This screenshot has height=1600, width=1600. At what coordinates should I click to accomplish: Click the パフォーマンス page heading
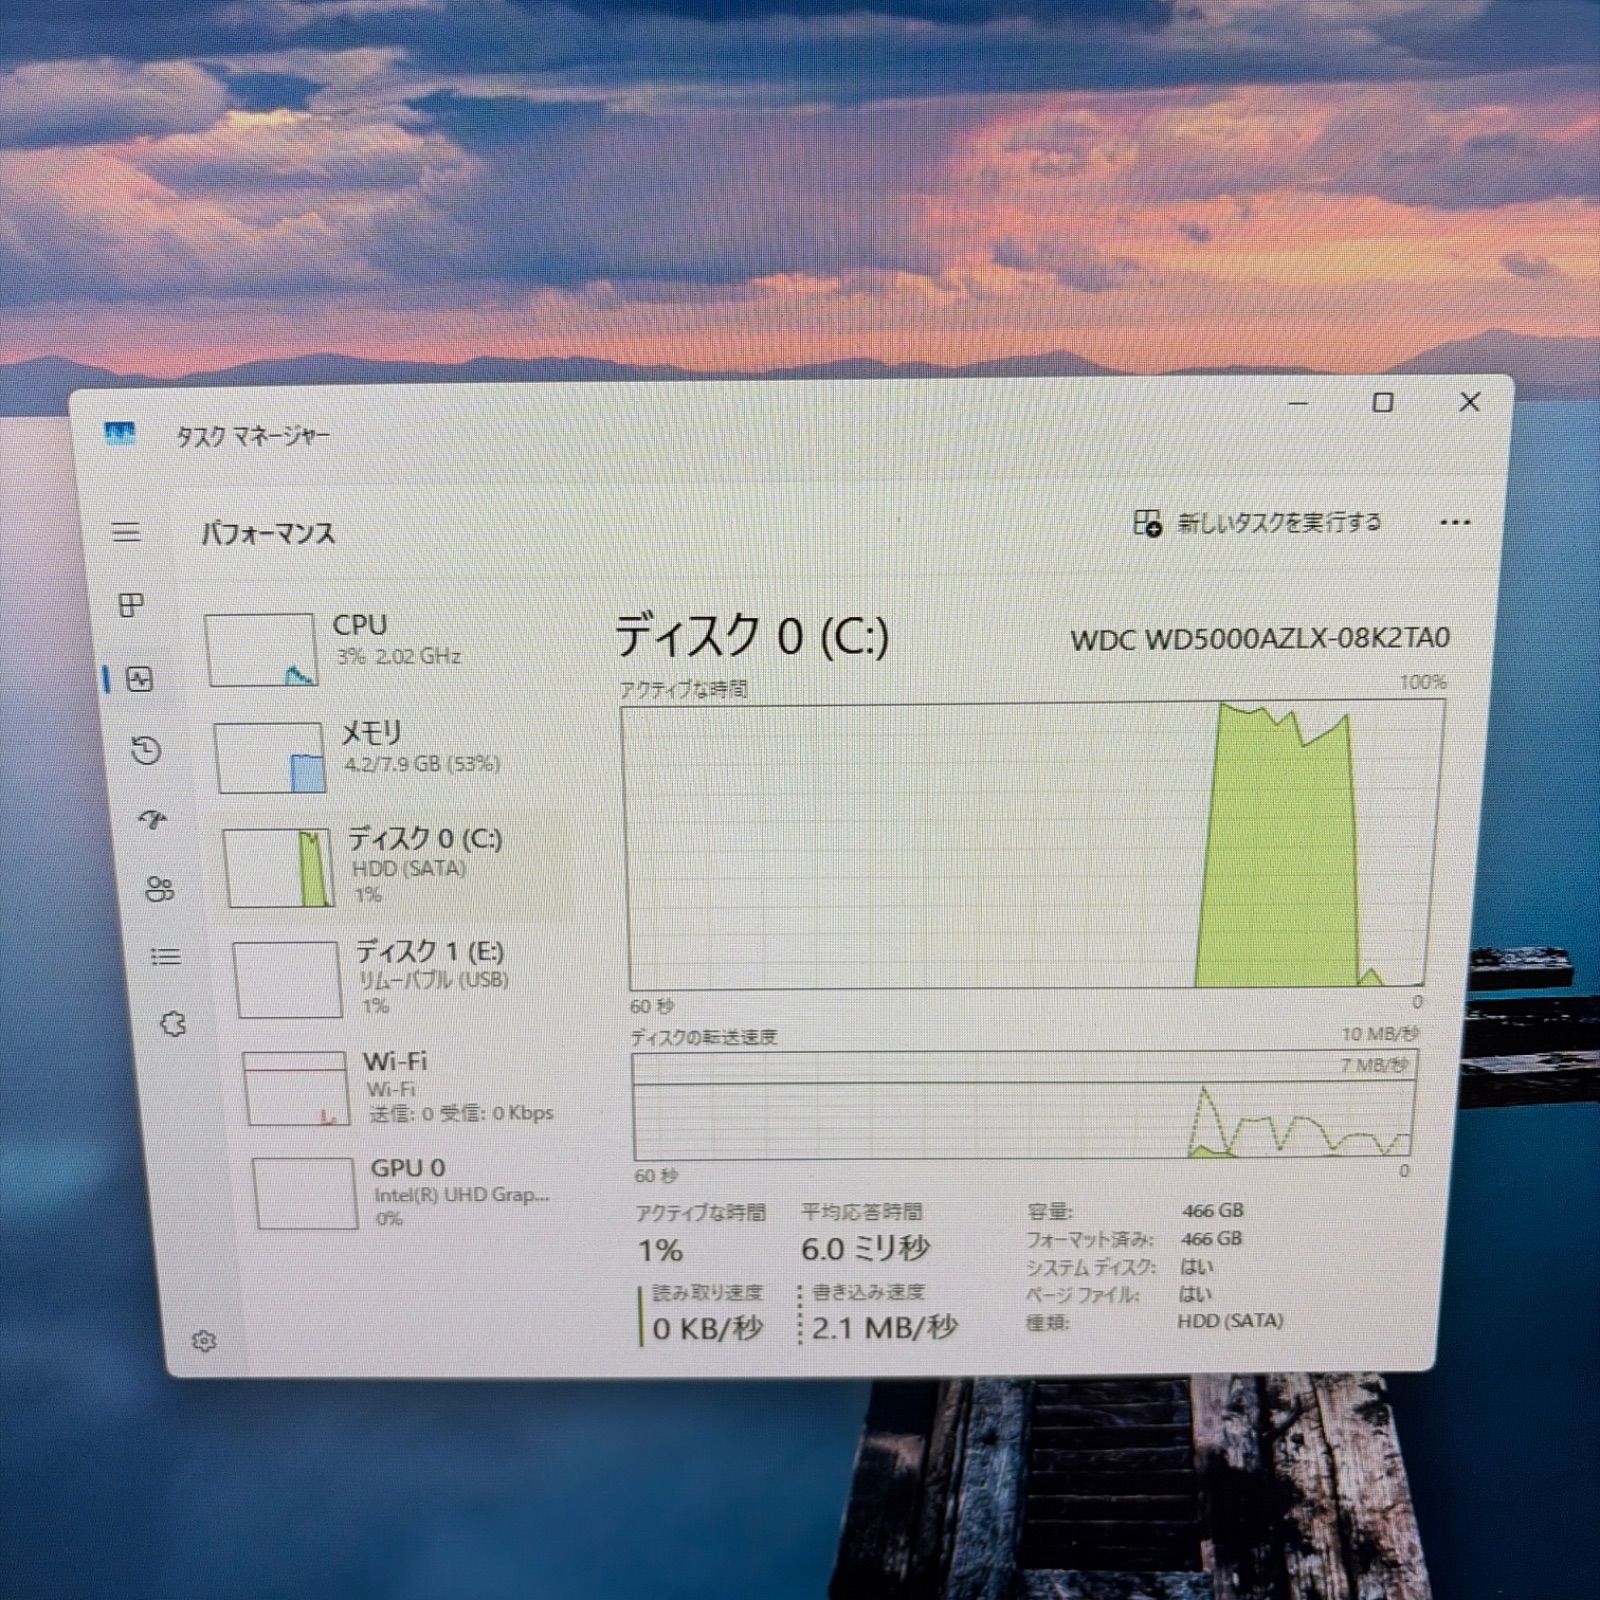click(268, 533)
